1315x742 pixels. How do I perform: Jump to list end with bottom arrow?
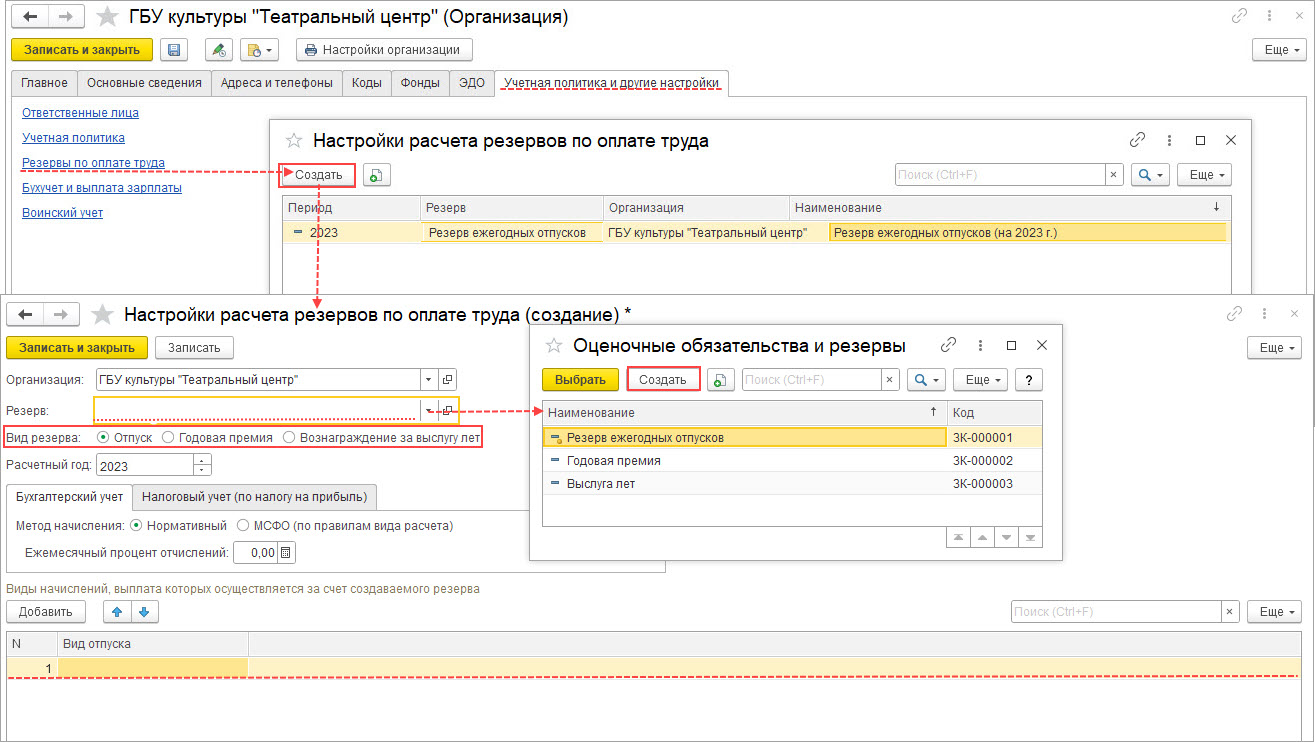(1029, 537)
